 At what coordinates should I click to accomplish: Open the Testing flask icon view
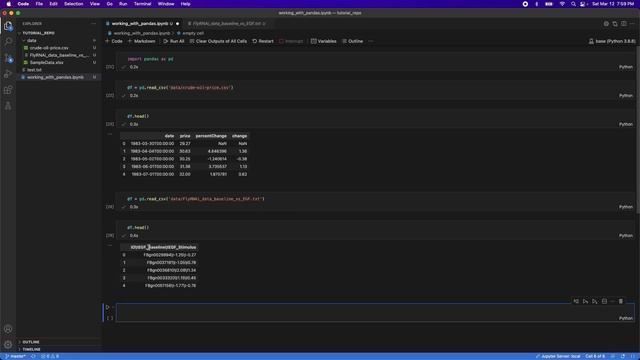(8, 106)
